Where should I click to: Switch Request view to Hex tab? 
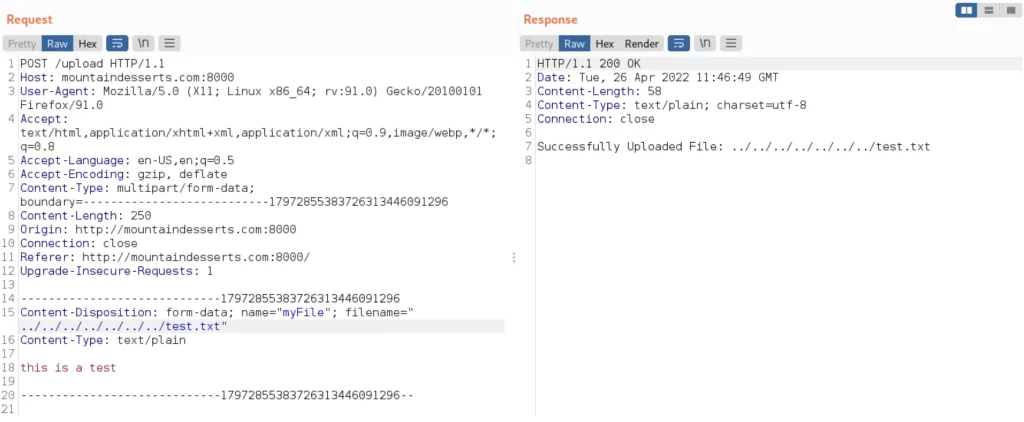point(88,44)
